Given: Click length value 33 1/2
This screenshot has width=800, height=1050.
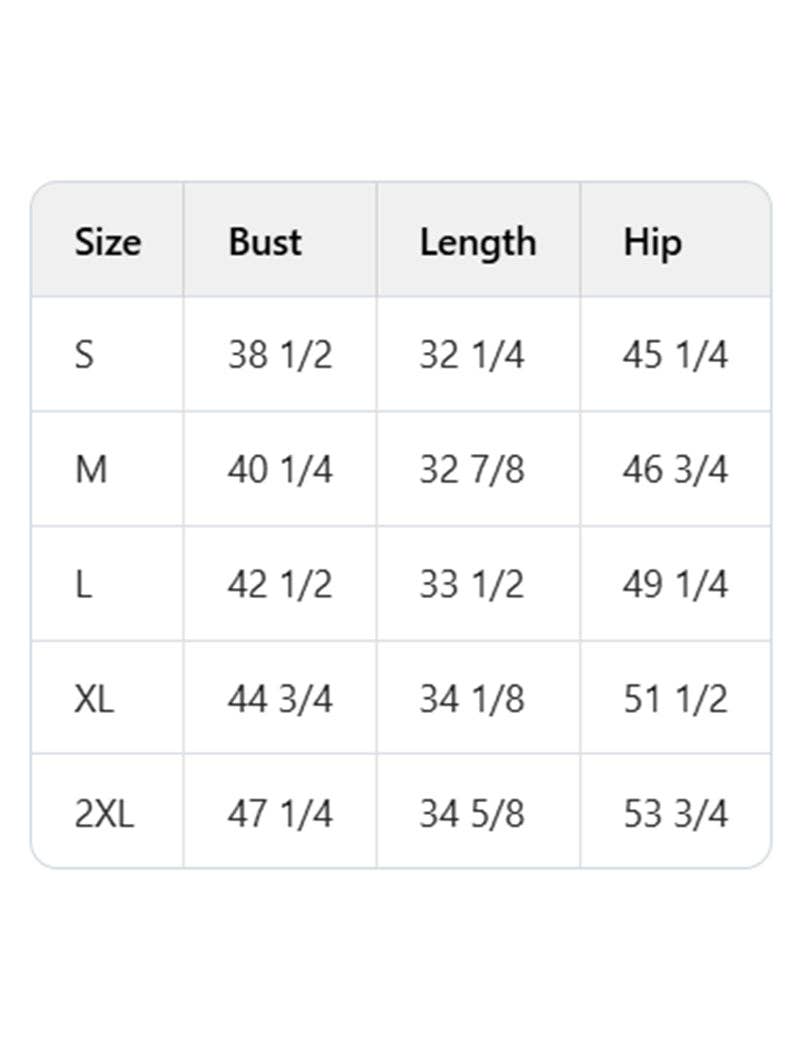Looking at the screenshot, I should coord(471,584).
